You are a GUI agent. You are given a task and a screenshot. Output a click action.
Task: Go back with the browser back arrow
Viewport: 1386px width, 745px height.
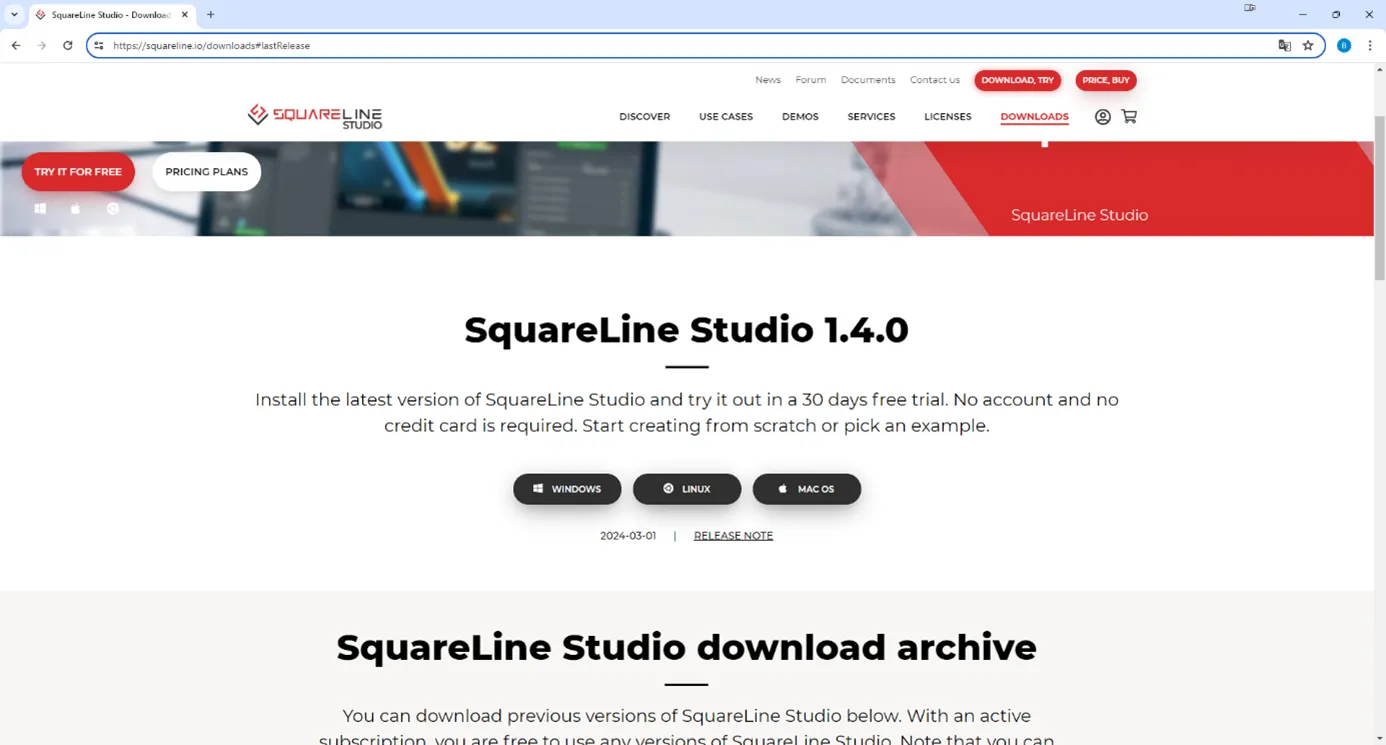click(x=16, y=45)
